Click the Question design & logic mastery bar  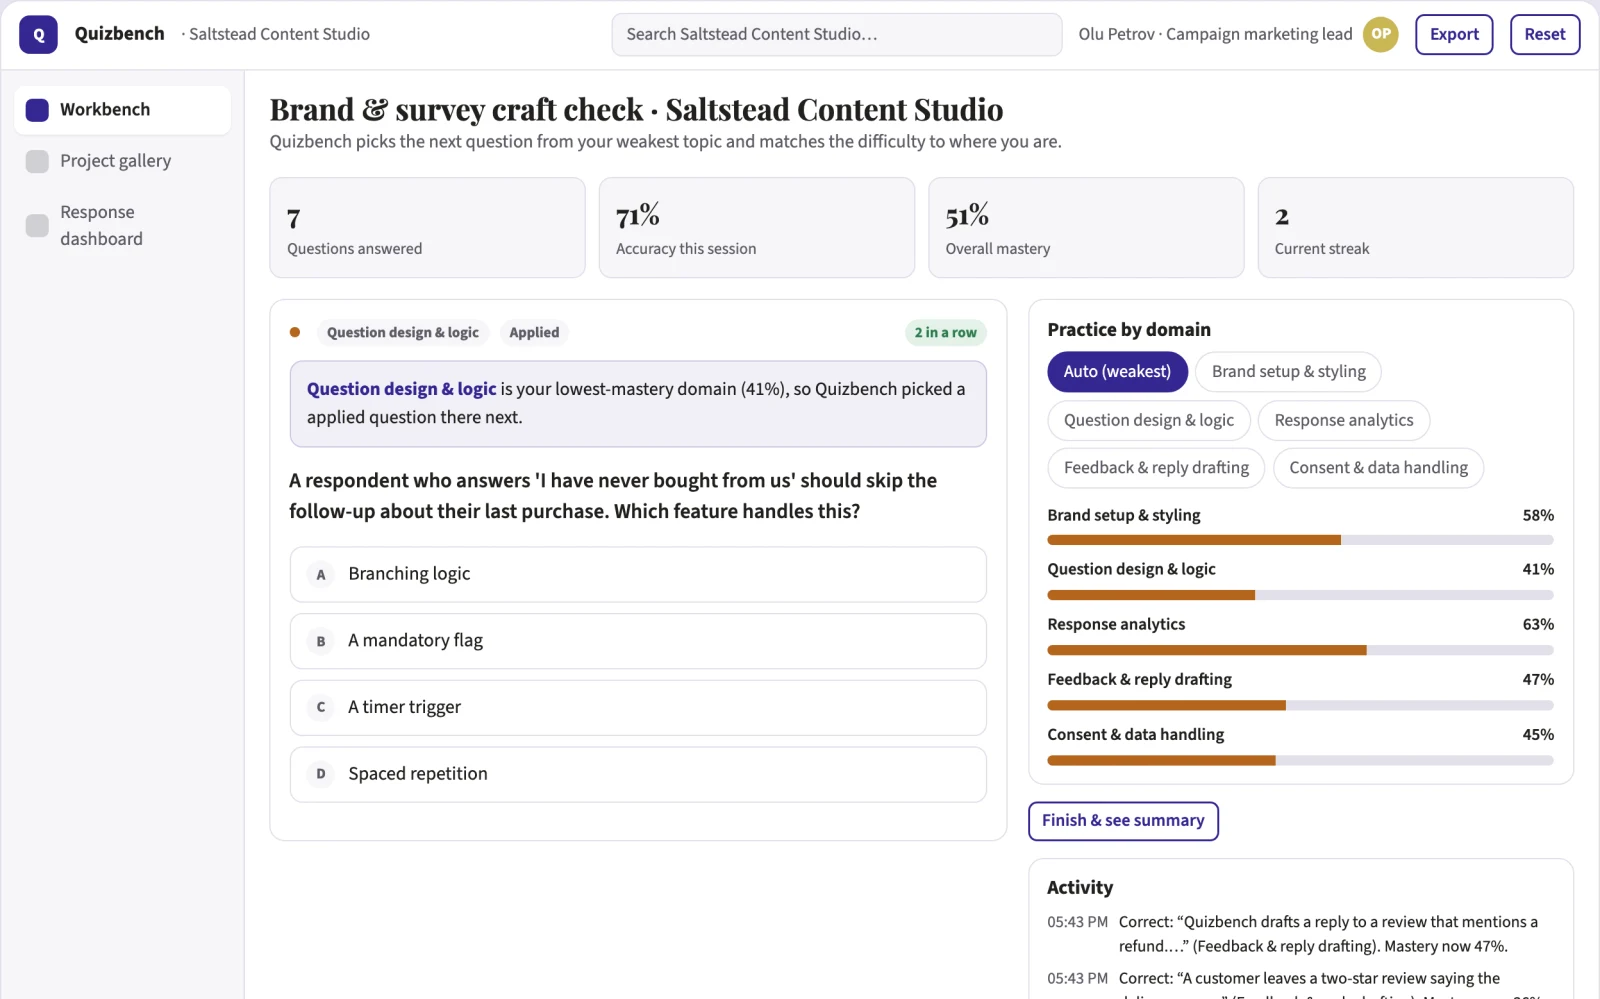point(1300,595)
